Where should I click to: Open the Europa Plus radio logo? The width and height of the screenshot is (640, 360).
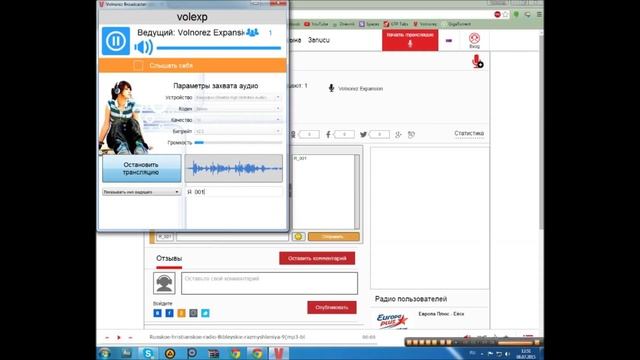(391, 320)
